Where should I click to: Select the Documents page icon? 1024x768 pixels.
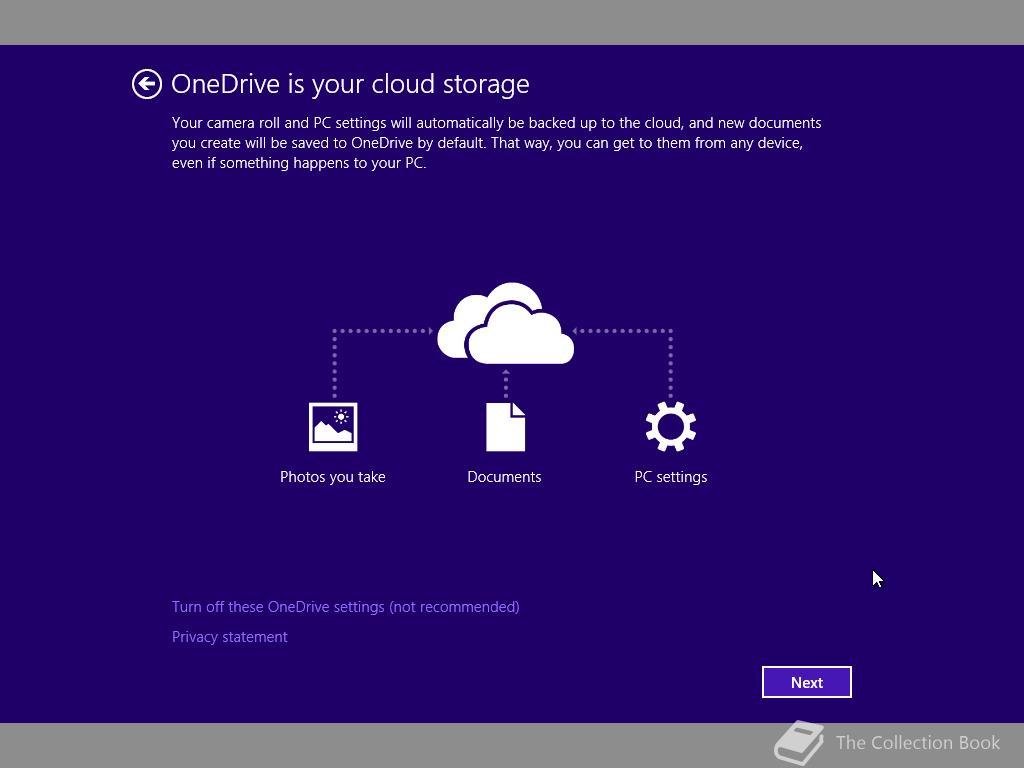click(x=505, y=427)
